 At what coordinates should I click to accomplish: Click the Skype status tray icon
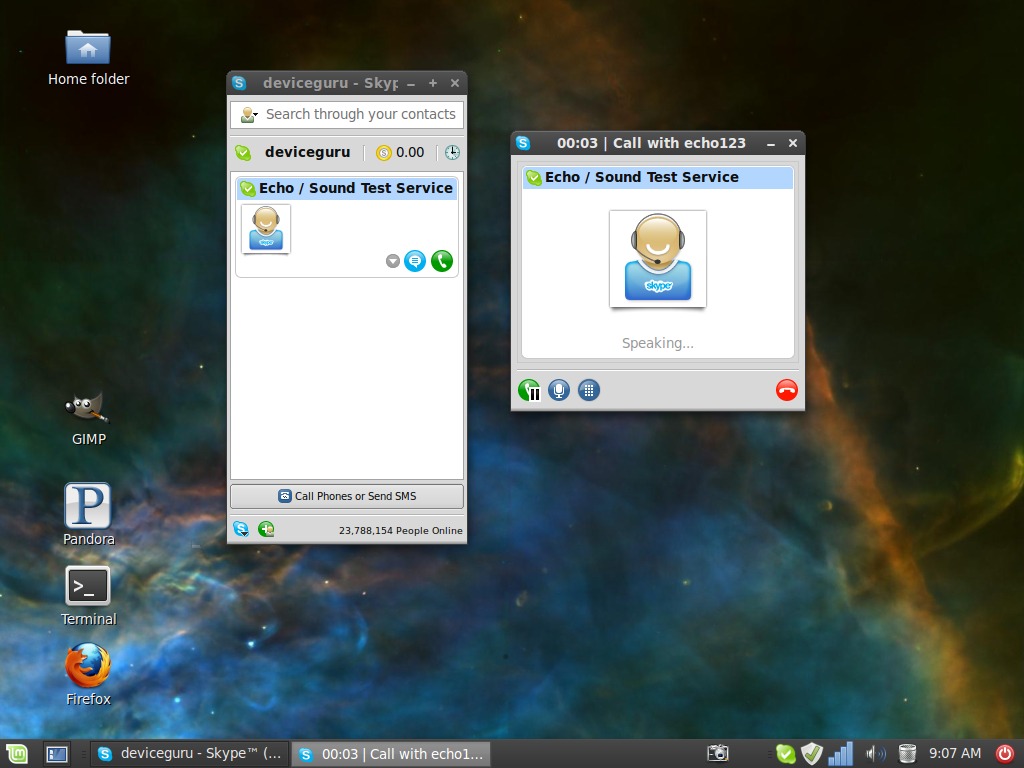tap(786, 754)
